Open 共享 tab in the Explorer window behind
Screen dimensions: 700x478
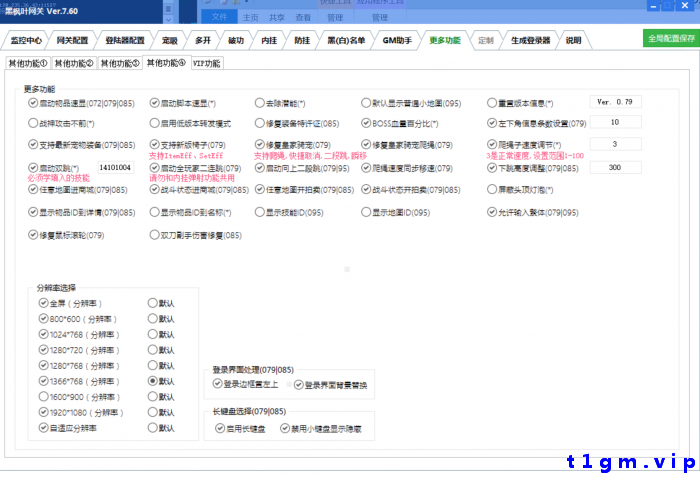276,17
